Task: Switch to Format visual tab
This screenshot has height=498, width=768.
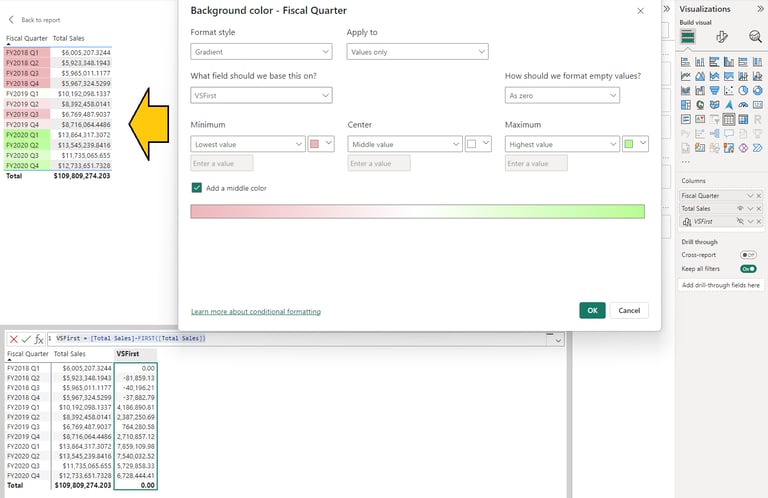Action: pos(721,36)
